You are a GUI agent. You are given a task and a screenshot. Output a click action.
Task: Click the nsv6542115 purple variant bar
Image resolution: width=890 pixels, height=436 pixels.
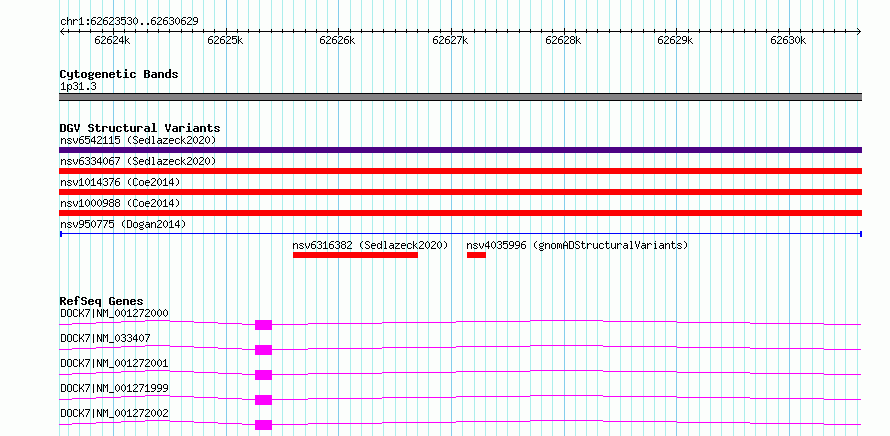pyautogui.click(x=460, y=150)
